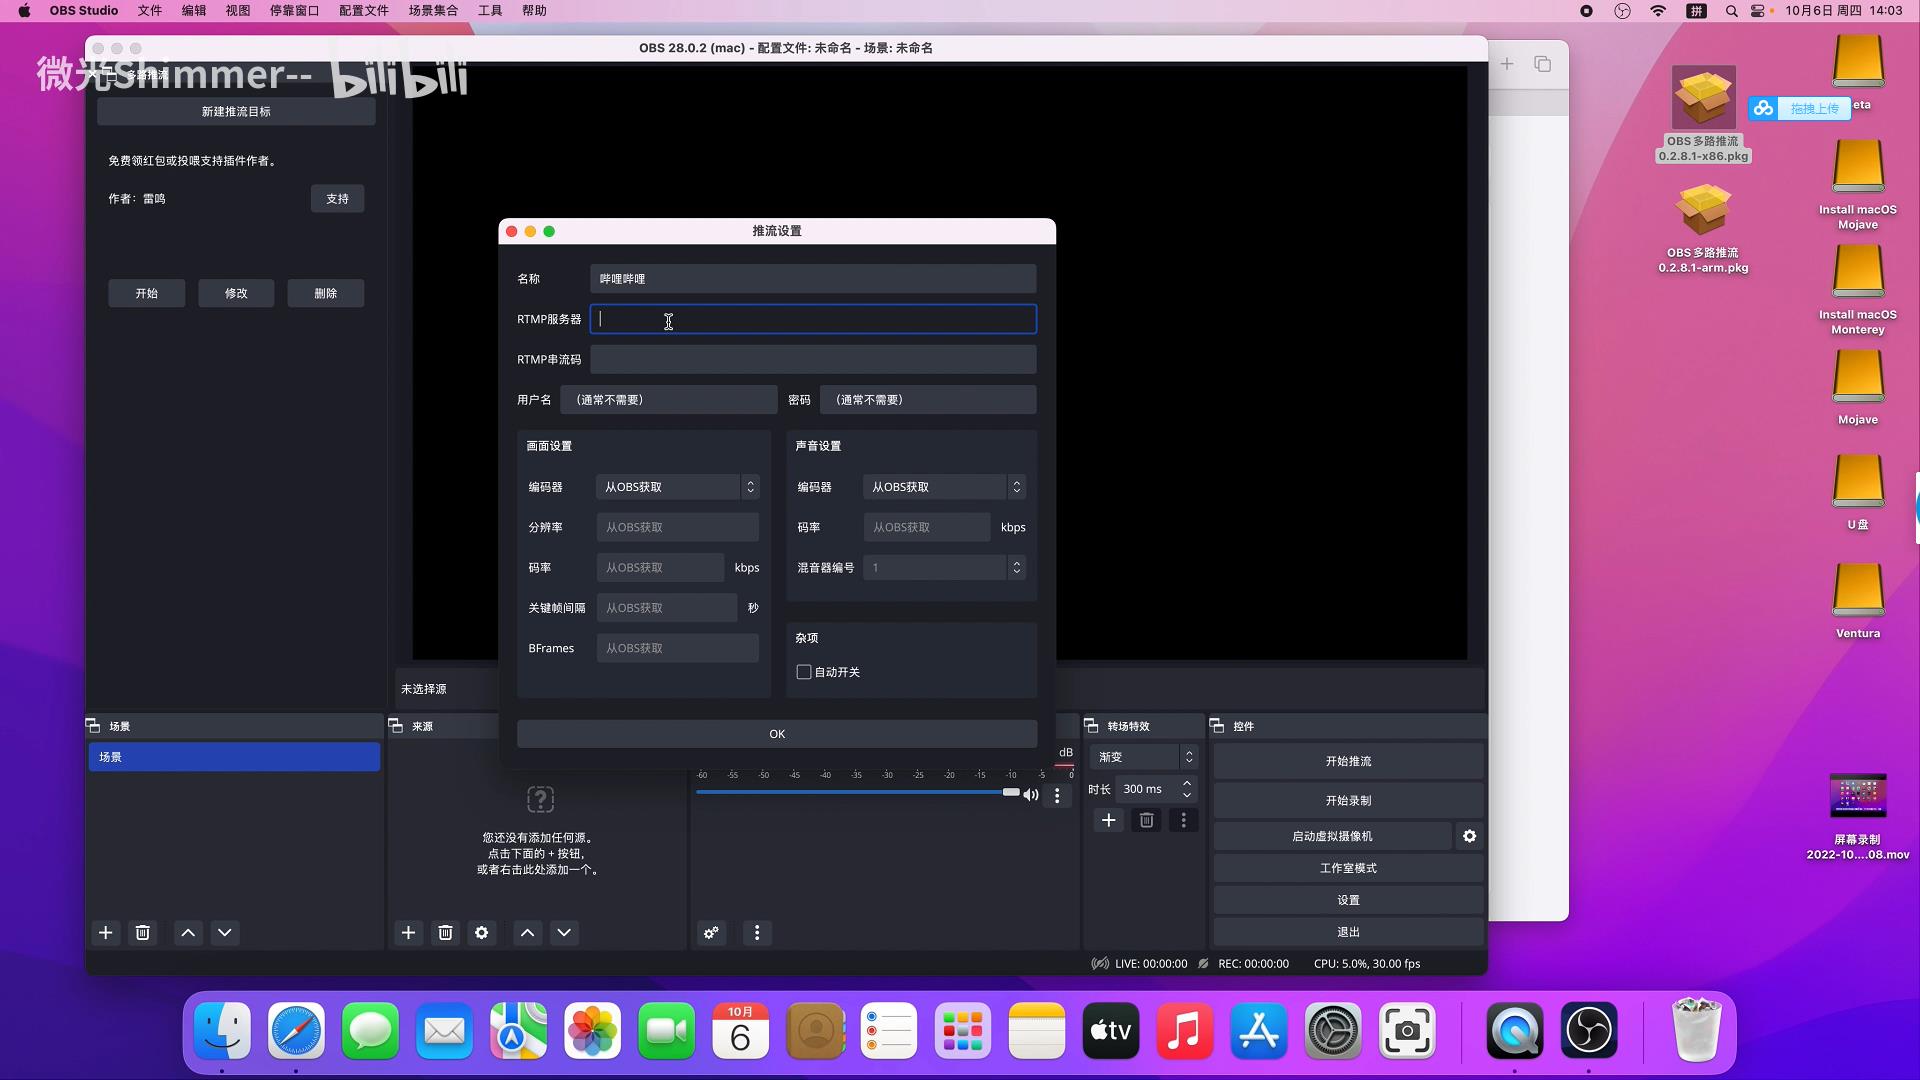Click the 删除 button
The height and width of the screenshot is (1080, 1920).
tap(325, 293)
